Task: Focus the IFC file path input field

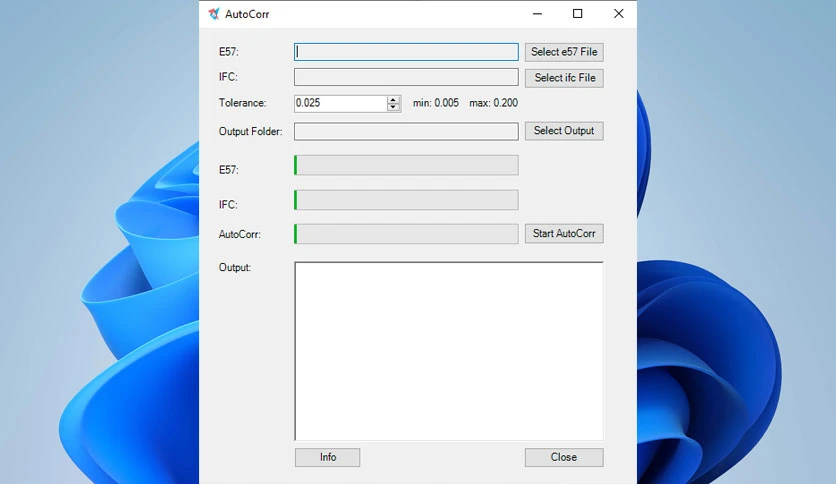Action: pyautogui.click(x=406, y=77)
